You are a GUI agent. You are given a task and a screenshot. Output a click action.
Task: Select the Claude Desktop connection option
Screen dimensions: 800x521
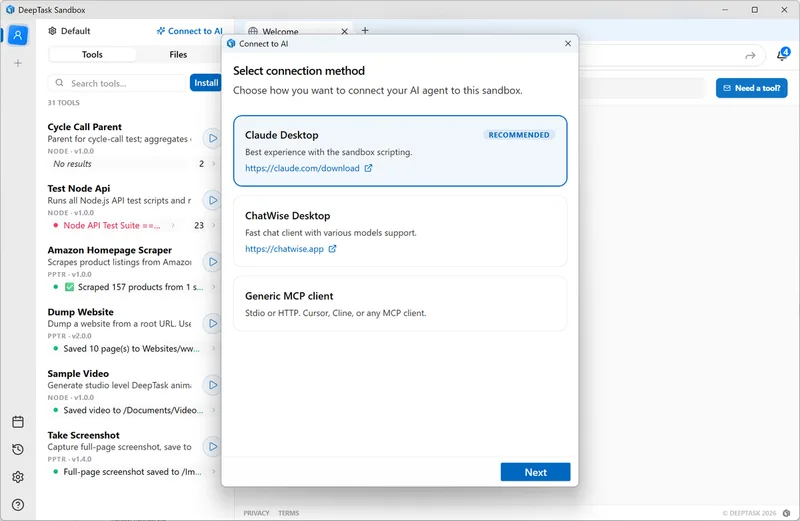tap(399, 151)
